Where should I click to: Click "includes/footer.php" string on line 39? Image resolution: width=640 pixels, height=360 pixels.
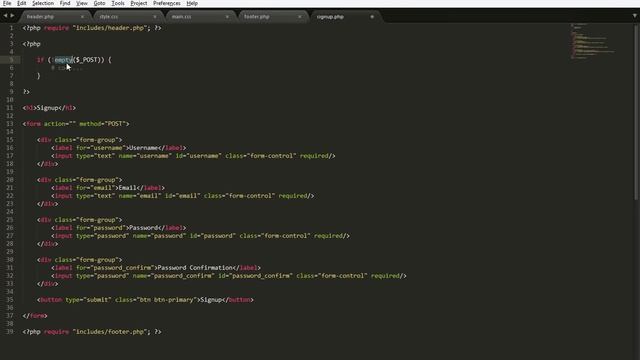(x=110, y=331)
